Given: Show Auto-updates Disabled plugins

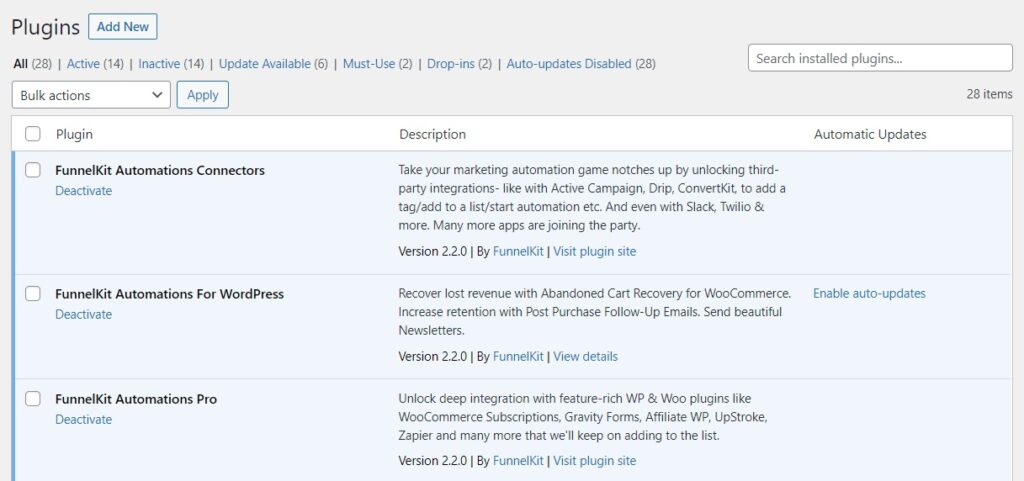Looking at the screenshot, I should pos(569,63).
